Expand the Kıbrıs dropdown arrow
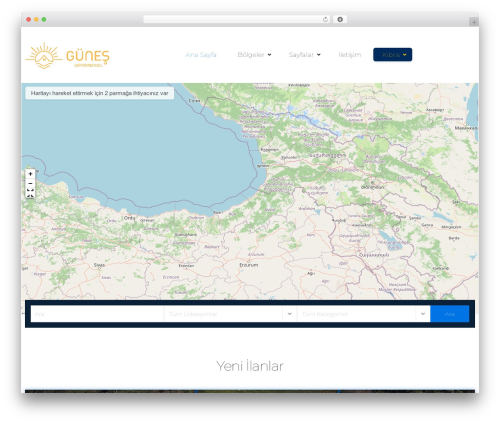 pyautogui.click(x=404, y=55)
